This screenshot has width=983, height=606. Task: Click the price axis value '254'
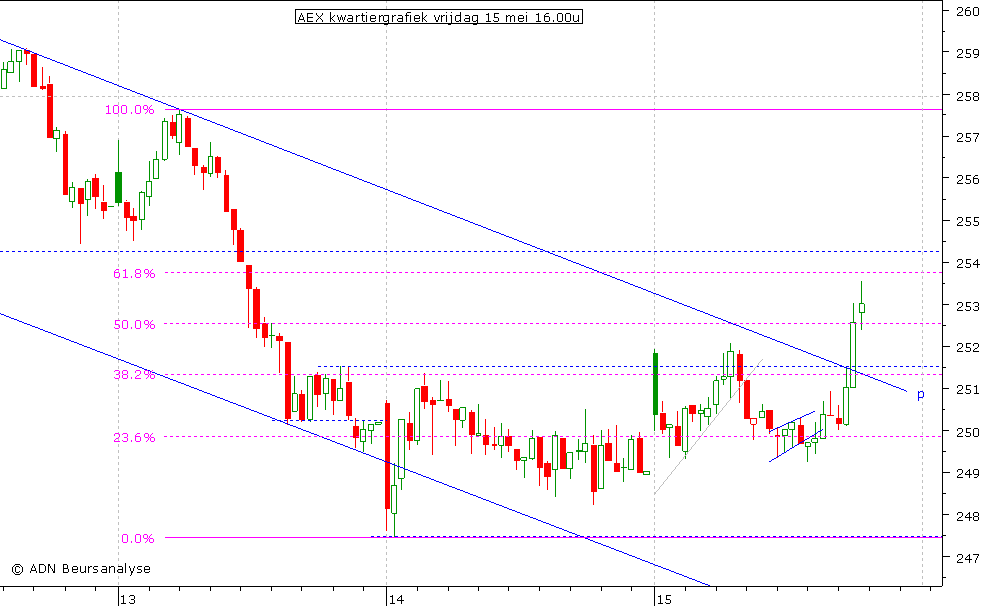(x=967, y=263)
